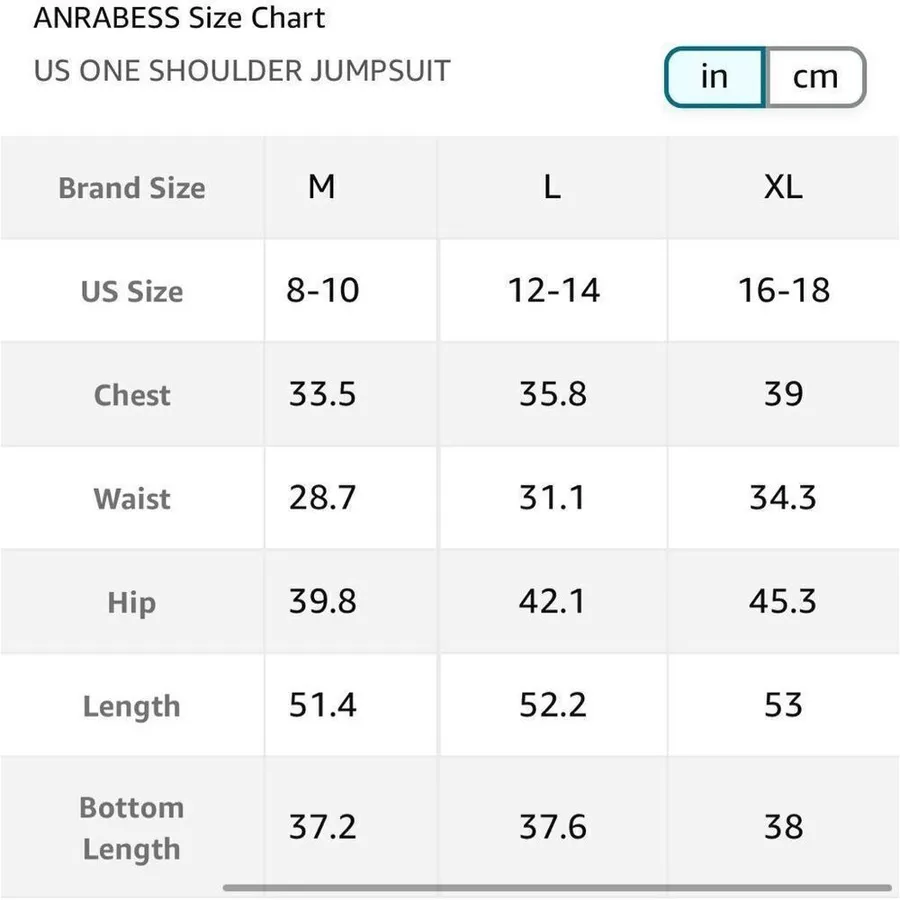This screenshot has height=900, width=900.
Task: Click the 12-14 US size cell
Action: coord(554,290)
